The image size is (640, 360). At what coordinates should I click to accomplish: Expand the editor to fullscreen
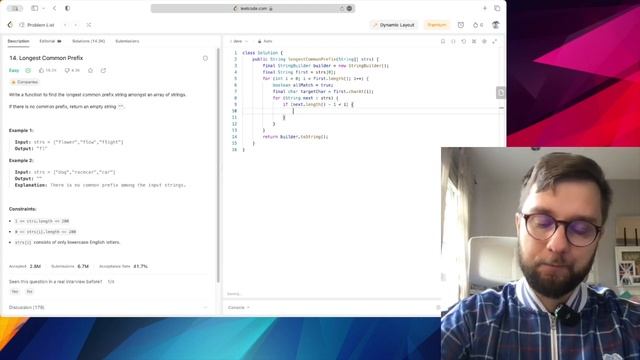pos(495,41)
